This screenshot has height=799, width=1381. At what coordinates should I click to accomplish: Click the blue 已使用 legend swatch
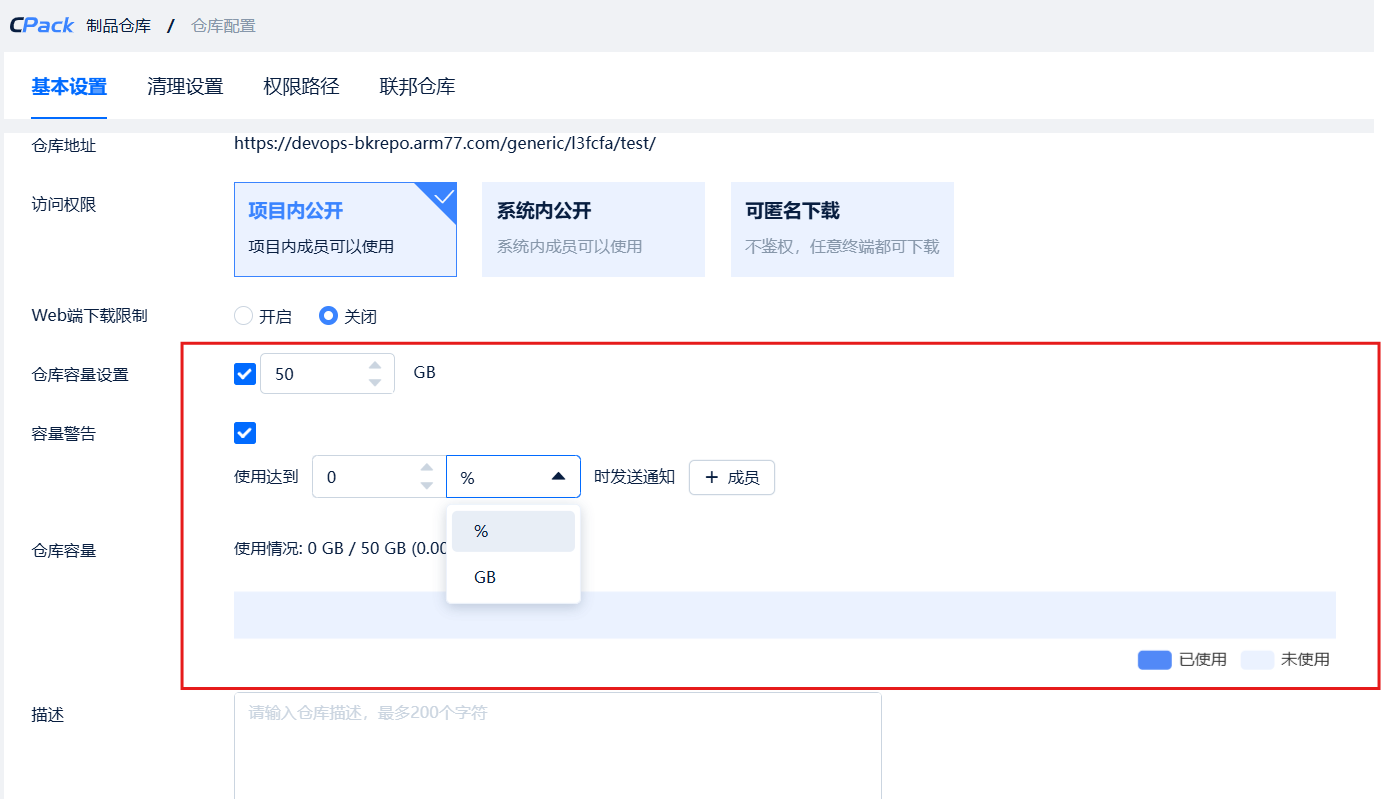pos(1154,660)
